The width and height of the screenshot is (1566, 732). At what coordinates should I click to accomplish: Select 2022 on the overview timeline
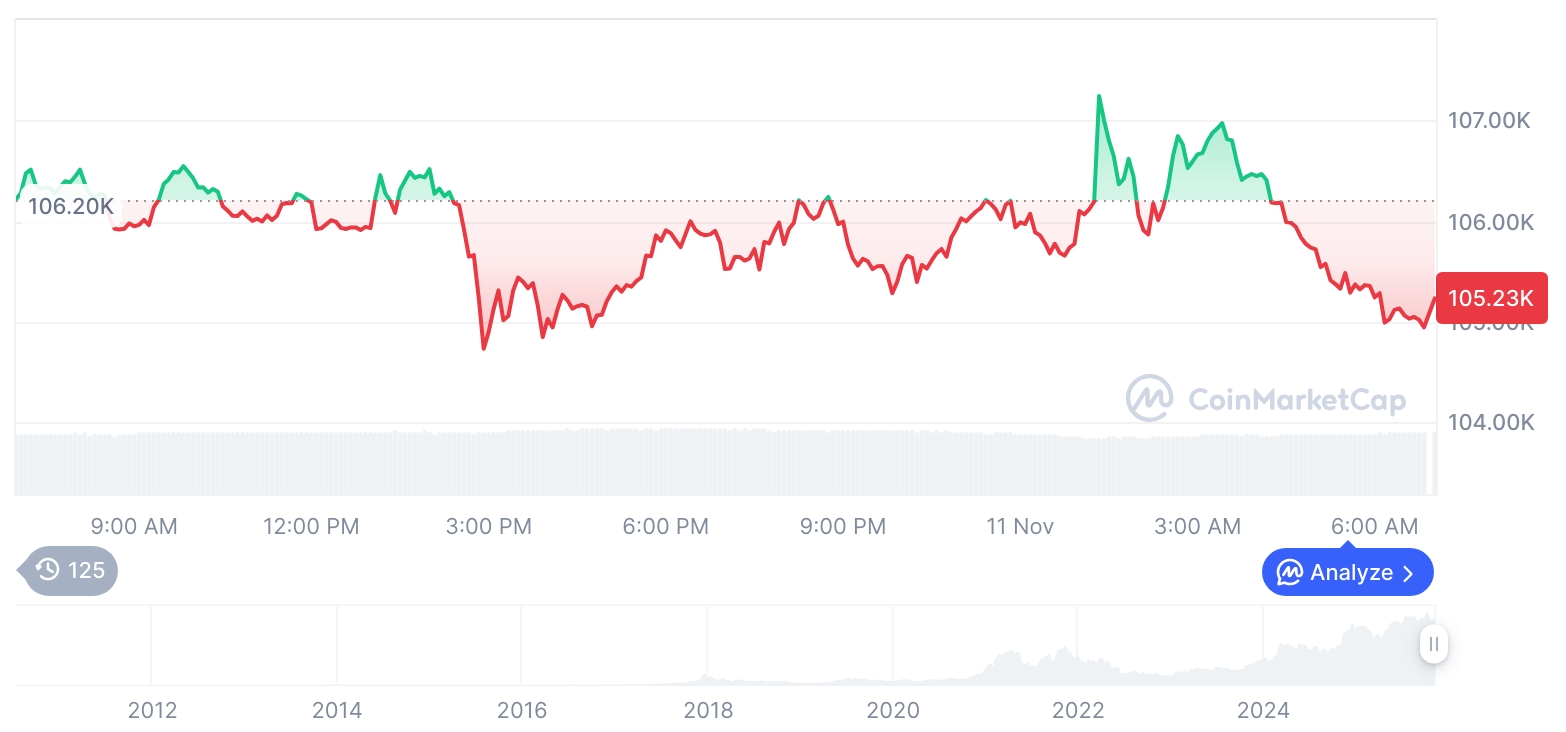pos(1078,711)
